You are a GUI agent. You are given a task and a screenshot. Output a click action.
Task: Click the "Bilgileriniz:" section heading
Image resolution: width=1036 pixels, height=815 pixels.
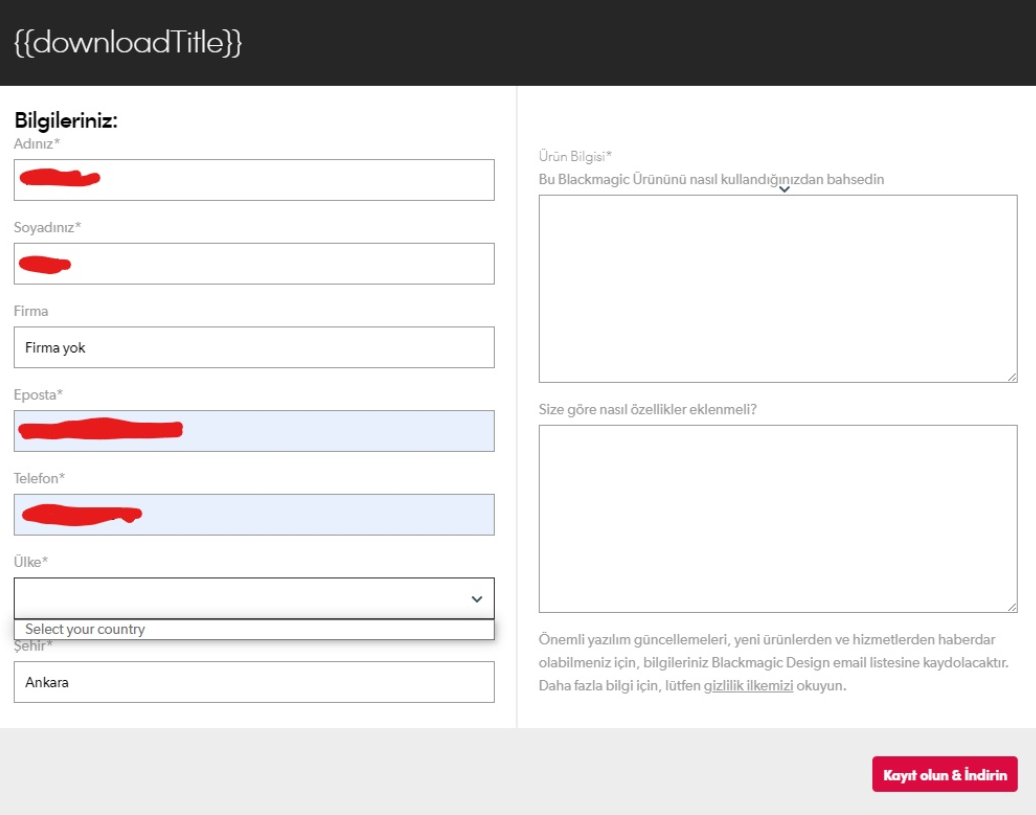click(x=66, y=121)
